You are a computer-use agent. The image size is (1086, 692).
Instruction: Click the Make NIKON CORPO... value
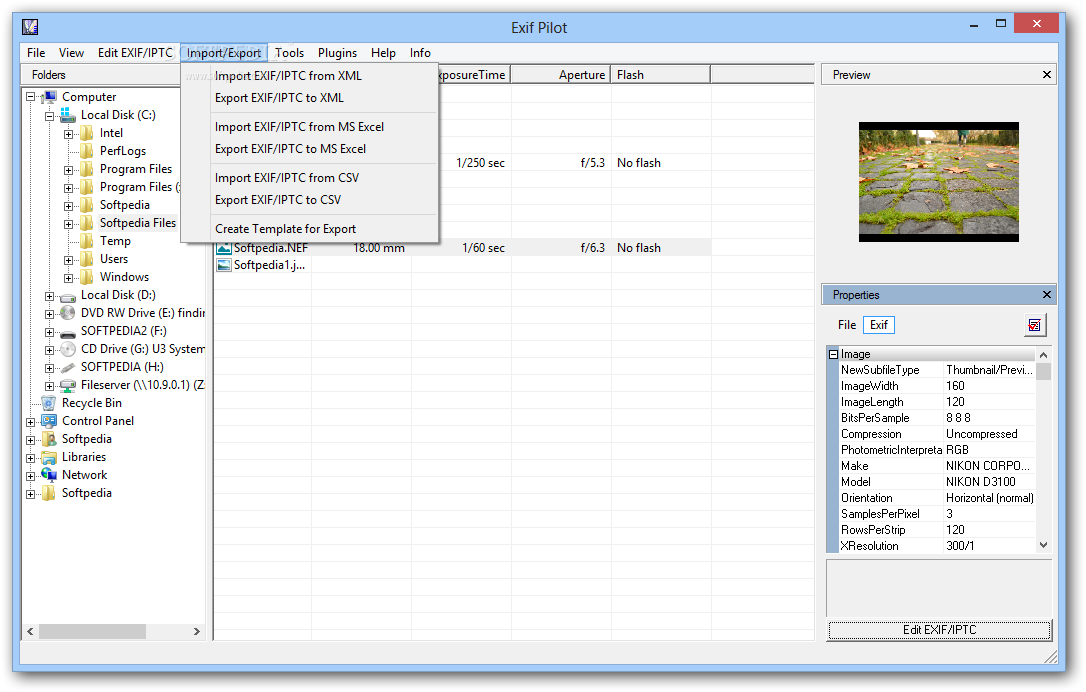click(988, 466)
